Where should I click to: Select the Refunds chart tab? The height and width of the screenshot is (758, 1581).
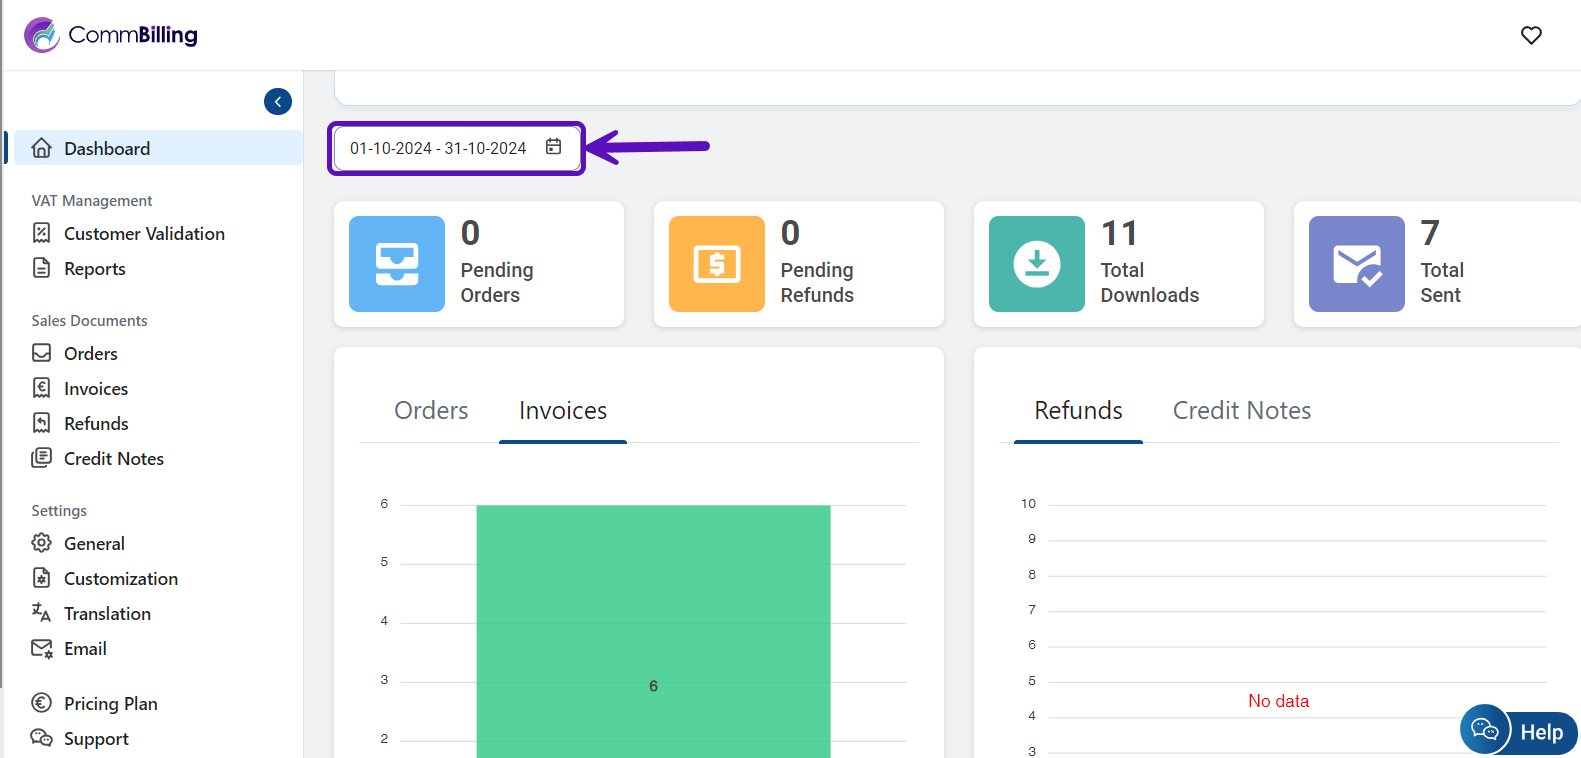click(x=1078, y=411)
